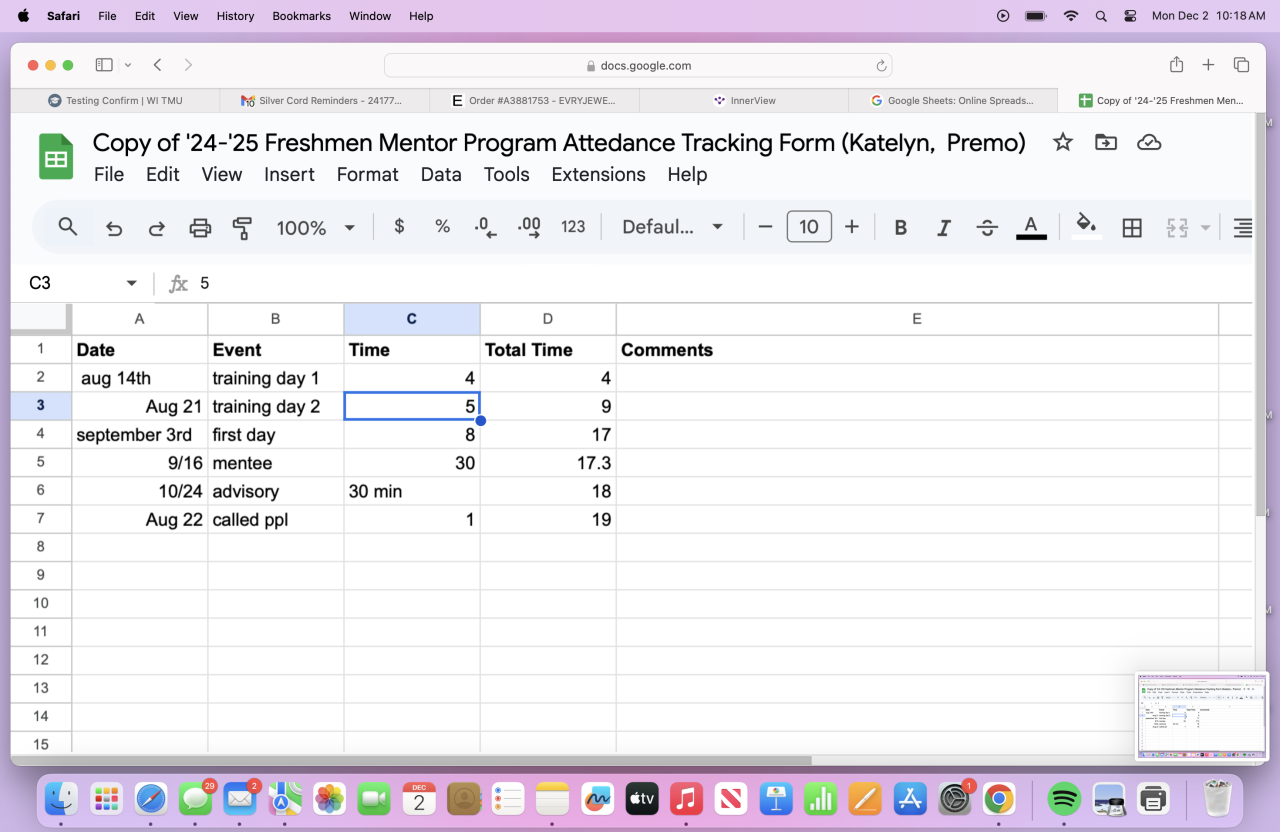The width and height of the screenshot is (1280, 832).
Task: Select the Total Time cell showing 17.3
Action: click(548, 463)
